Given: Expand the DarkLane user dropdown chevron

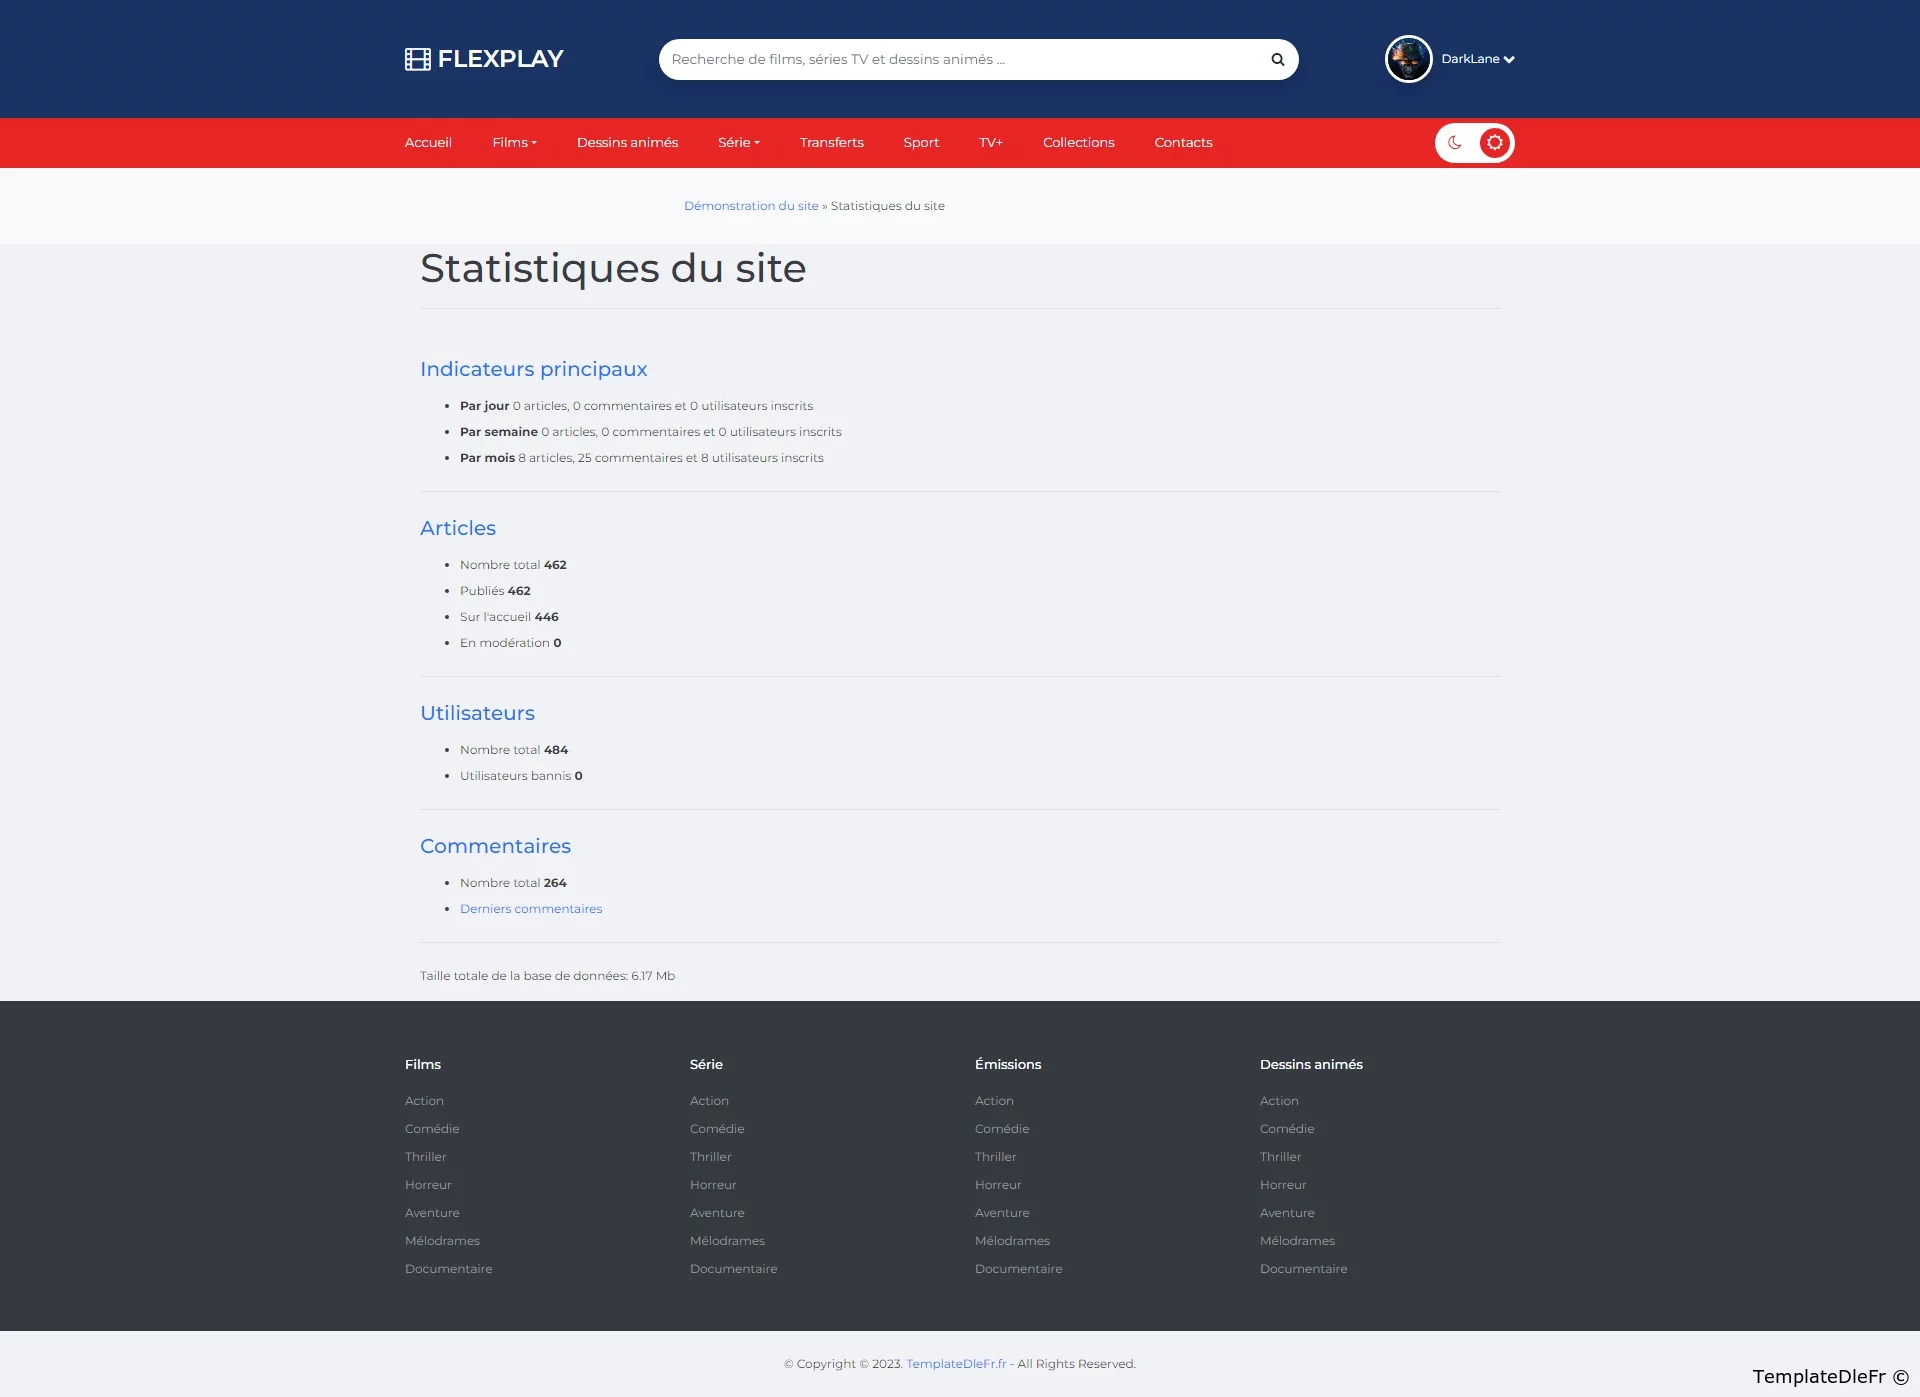Looking at the screenshot, I should (1509, 60).
